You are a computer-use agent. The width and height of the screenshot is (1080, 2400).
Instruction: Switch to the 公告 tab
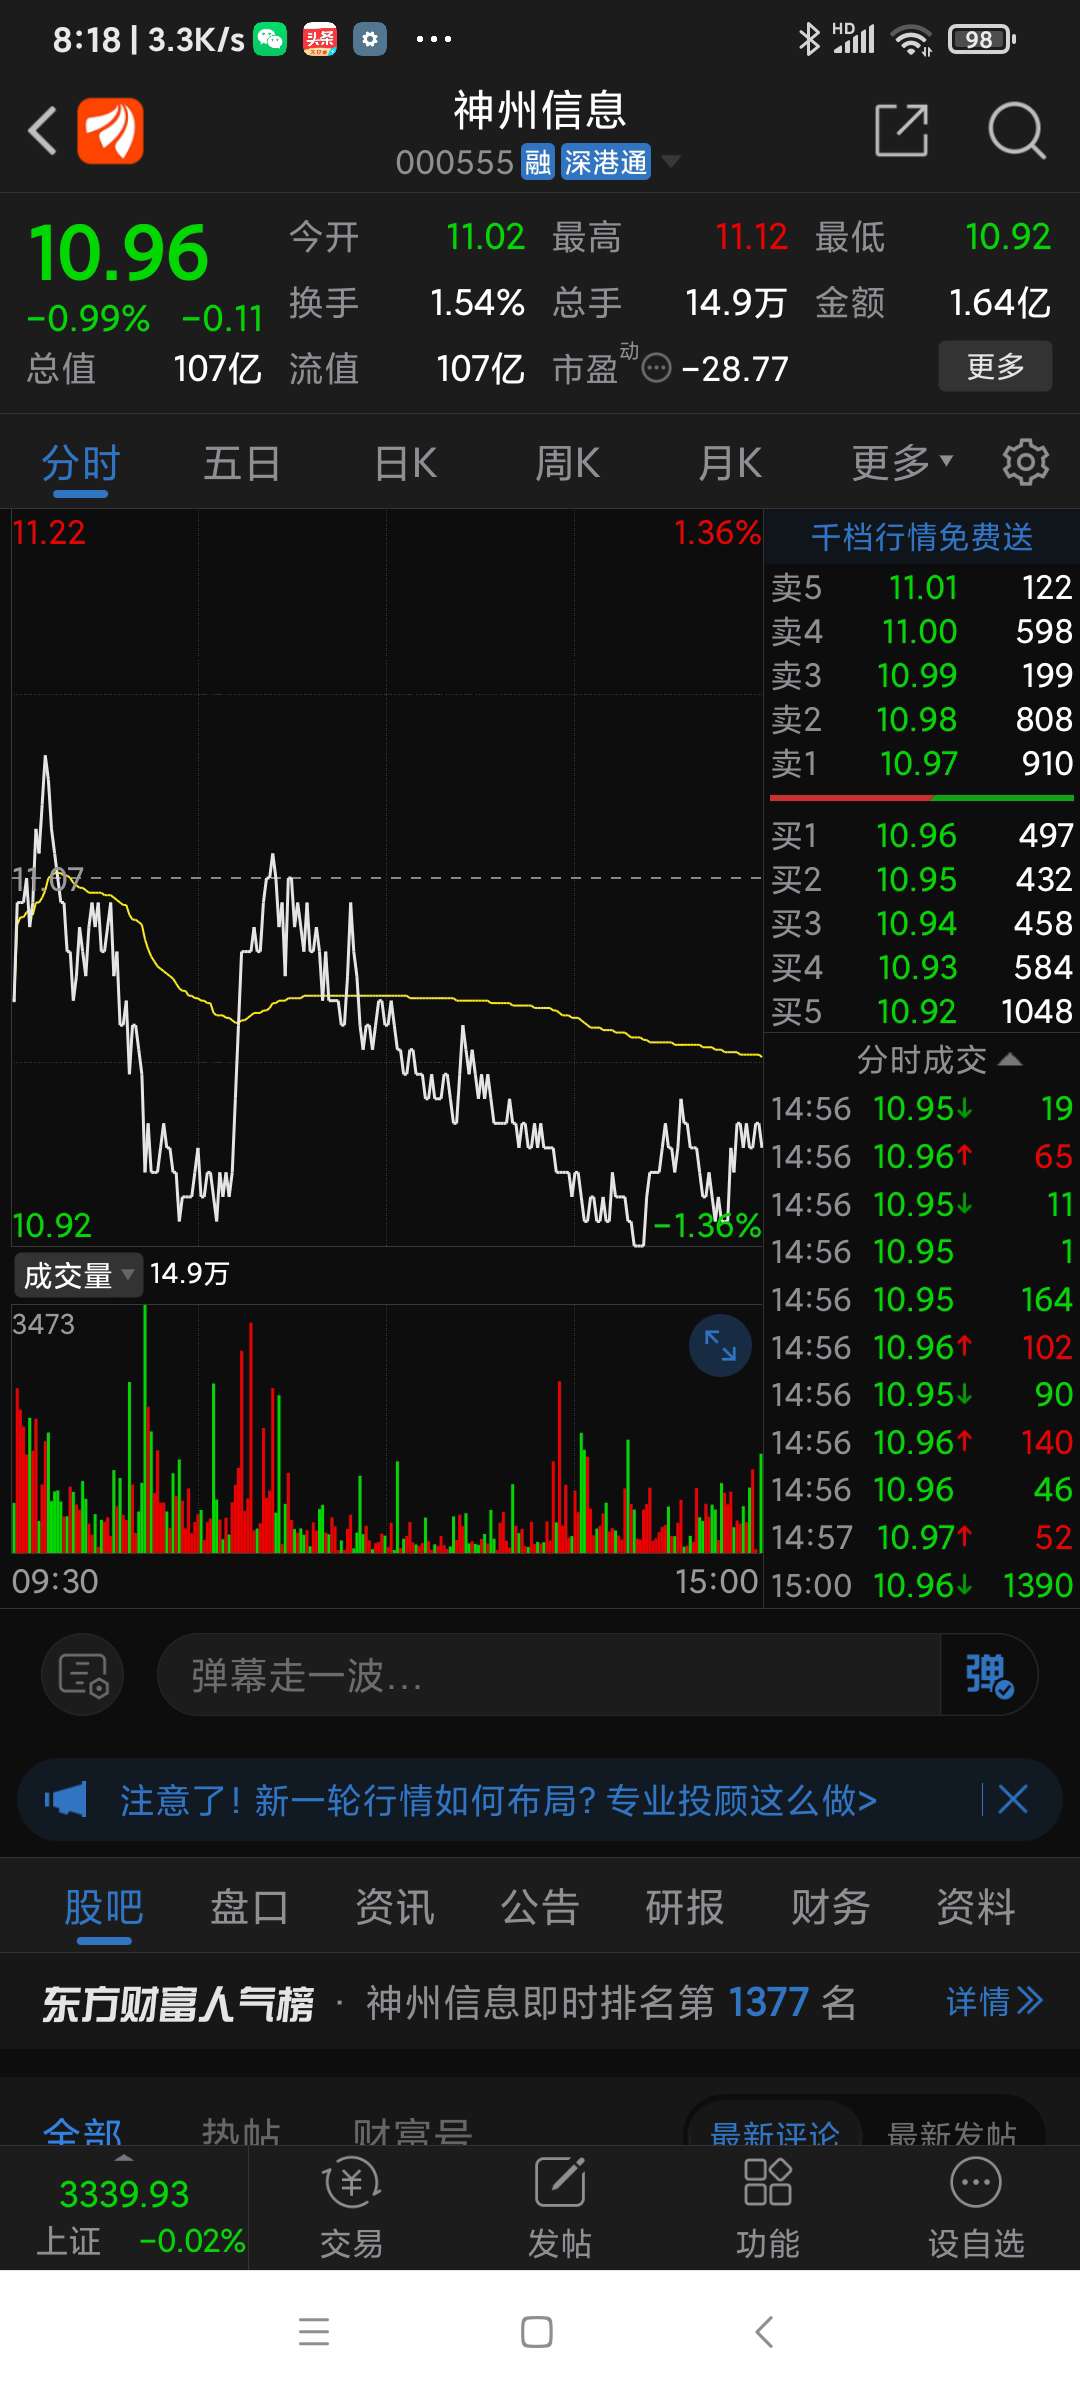click(x=540, y=1907)
